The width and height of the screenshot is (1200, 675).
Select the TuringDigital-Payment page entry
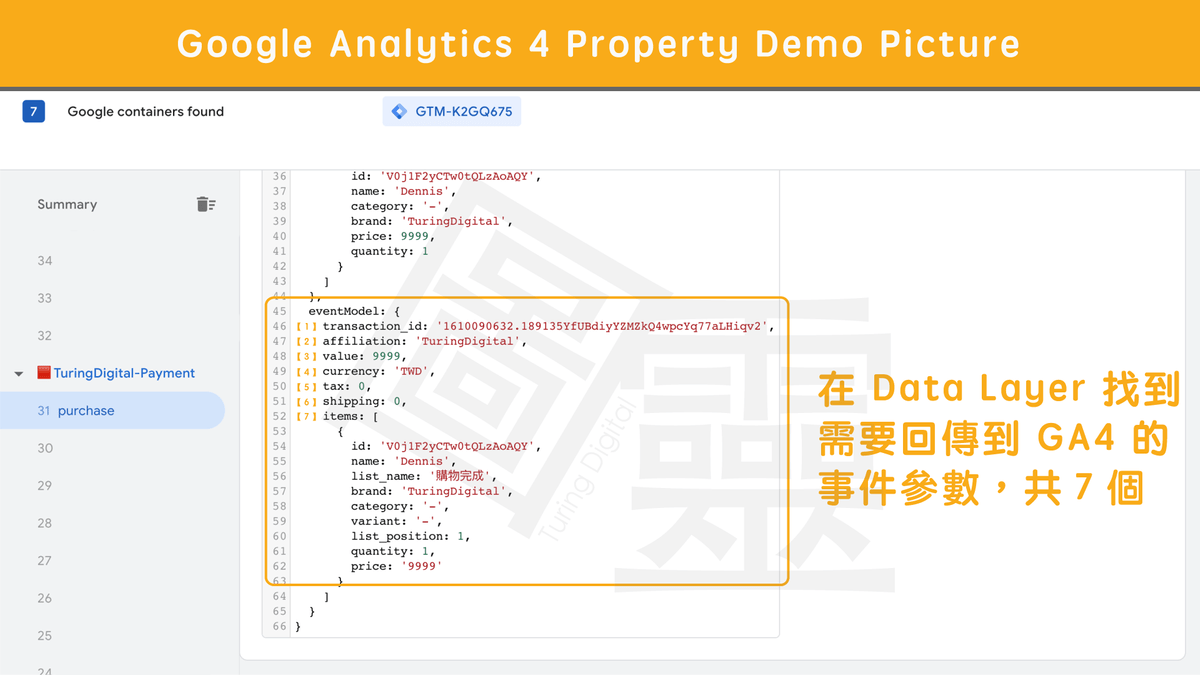click(x=116, y=373)
